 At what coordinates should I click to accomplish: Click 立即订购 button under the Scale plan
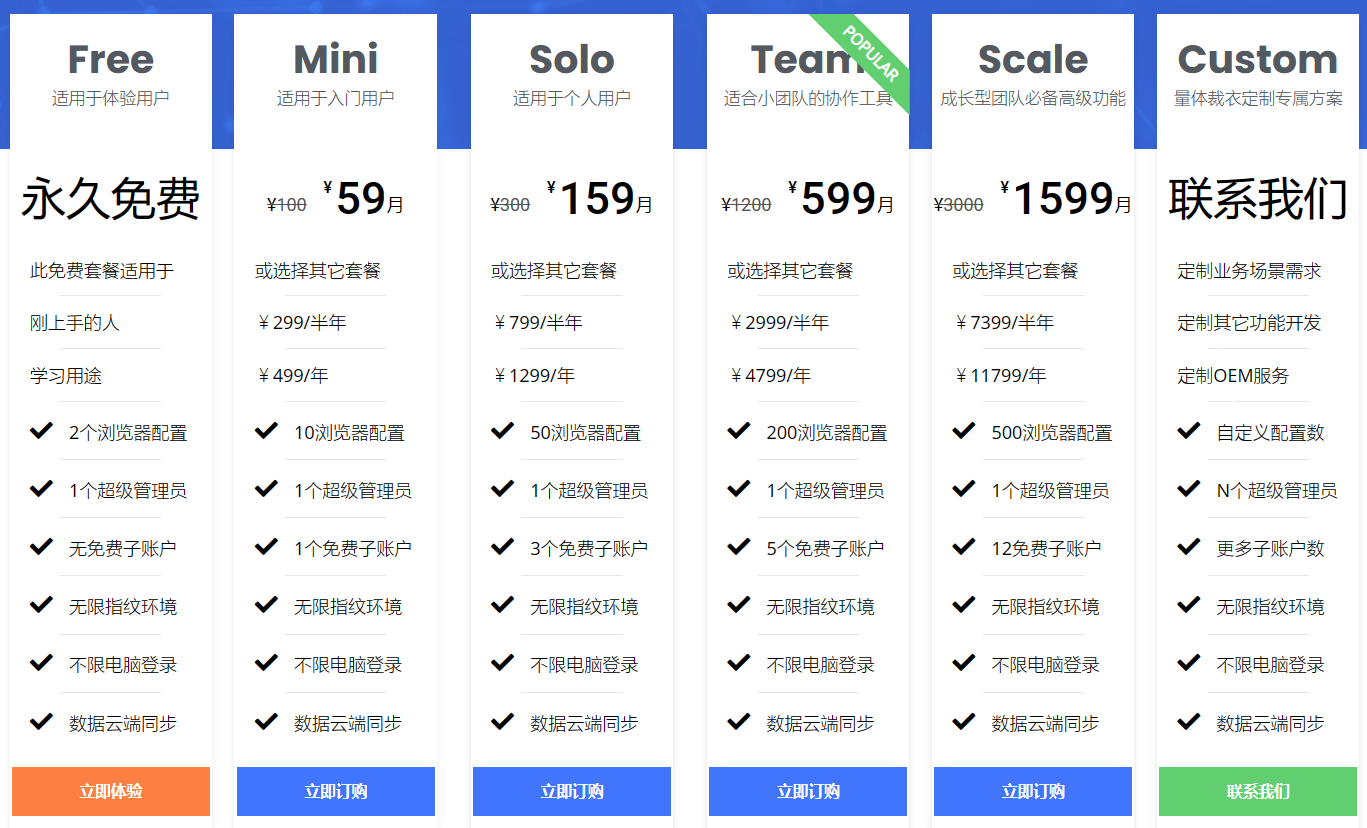(1033, 791)
